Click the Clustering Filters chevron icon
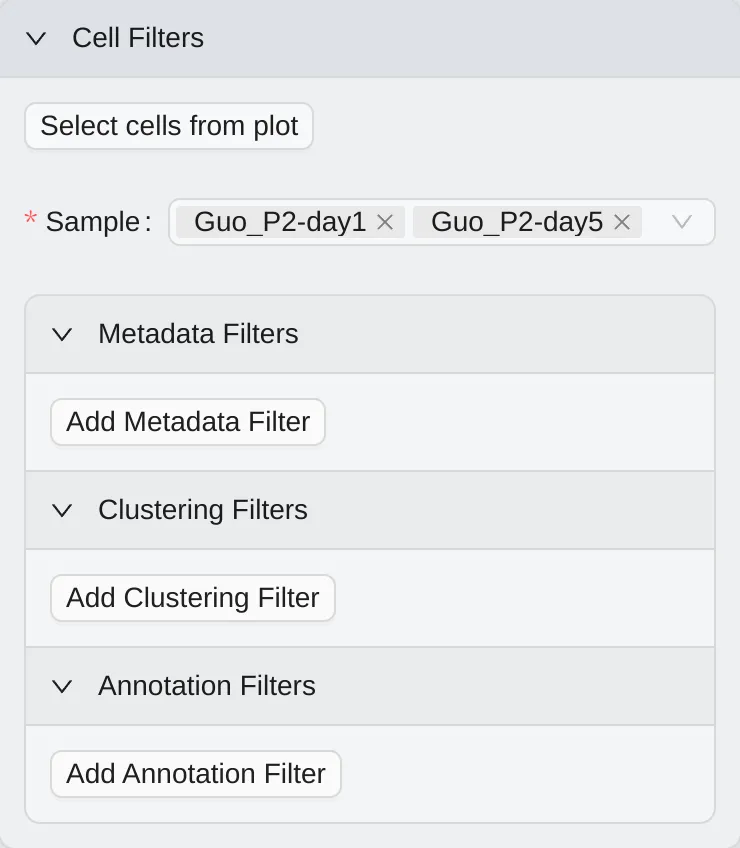 [x=62, y=510]
